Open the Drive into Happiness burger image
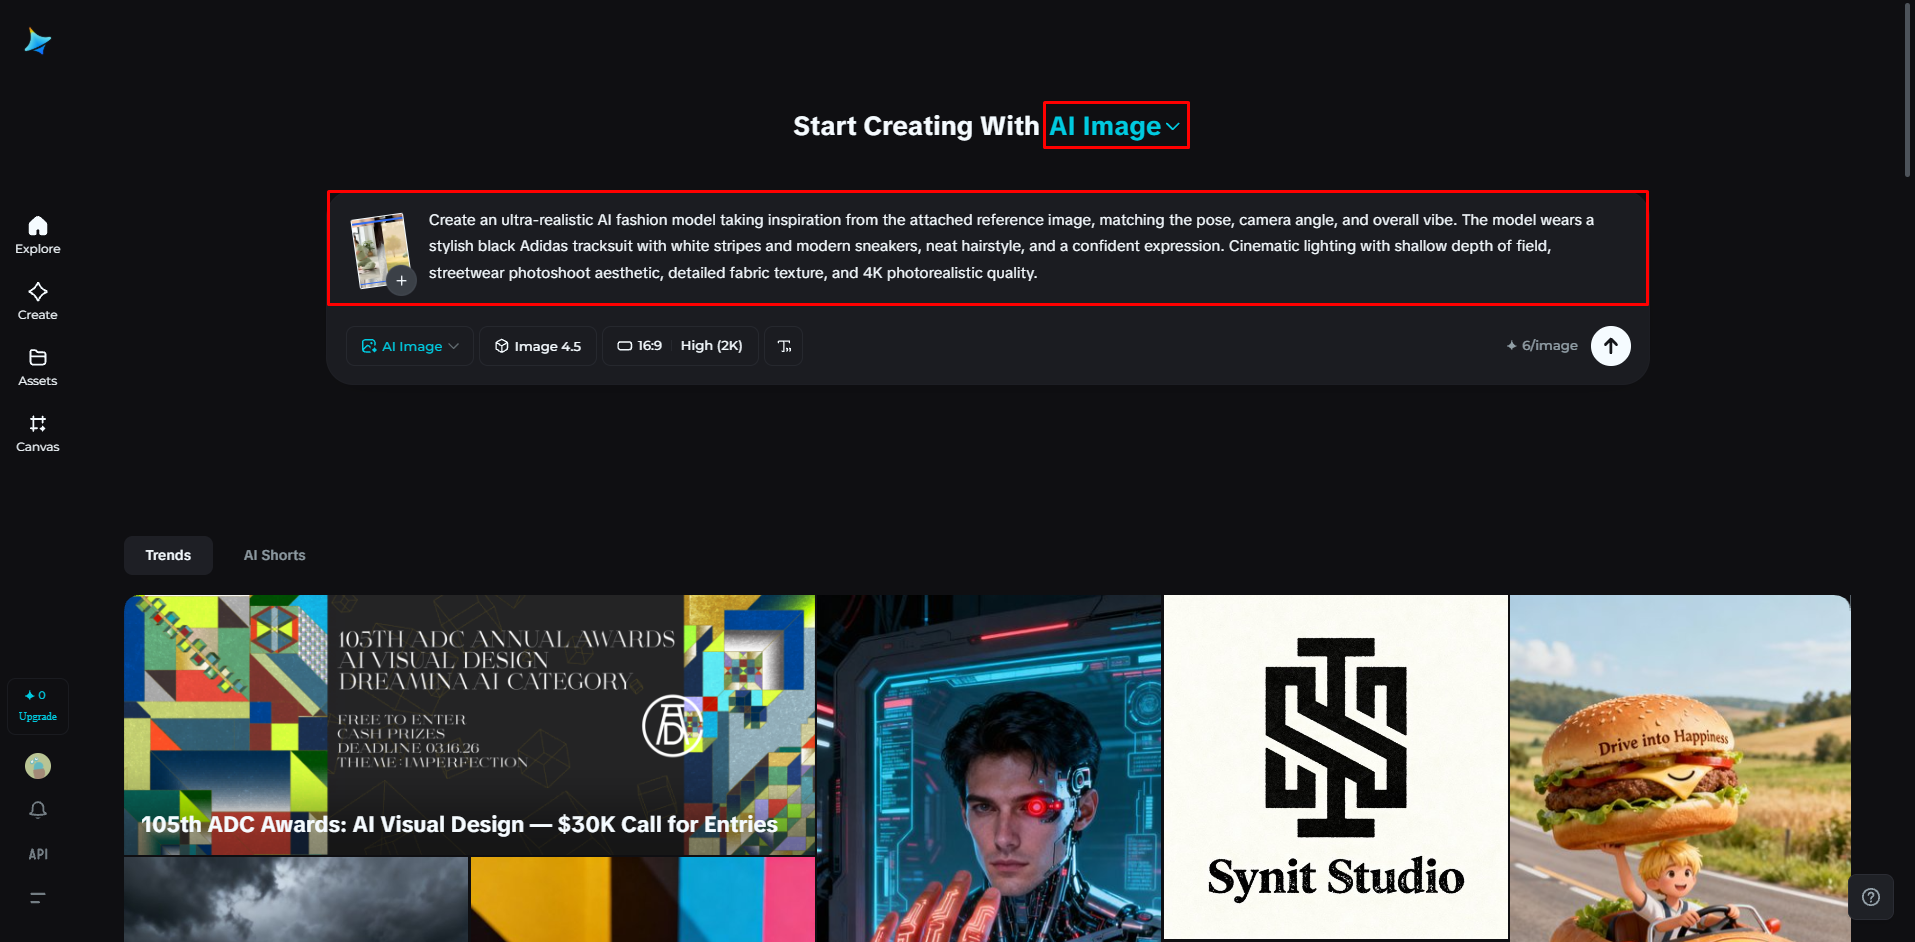The image size is (1915, 942). click(x=1680, y=768)
